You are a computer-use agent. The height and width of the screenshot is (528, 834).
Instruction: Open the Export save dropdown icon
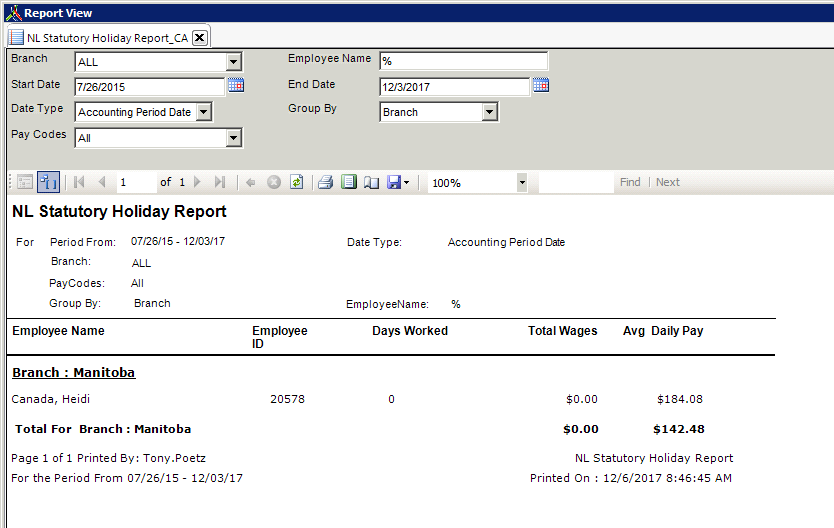[x=398, y=182]
